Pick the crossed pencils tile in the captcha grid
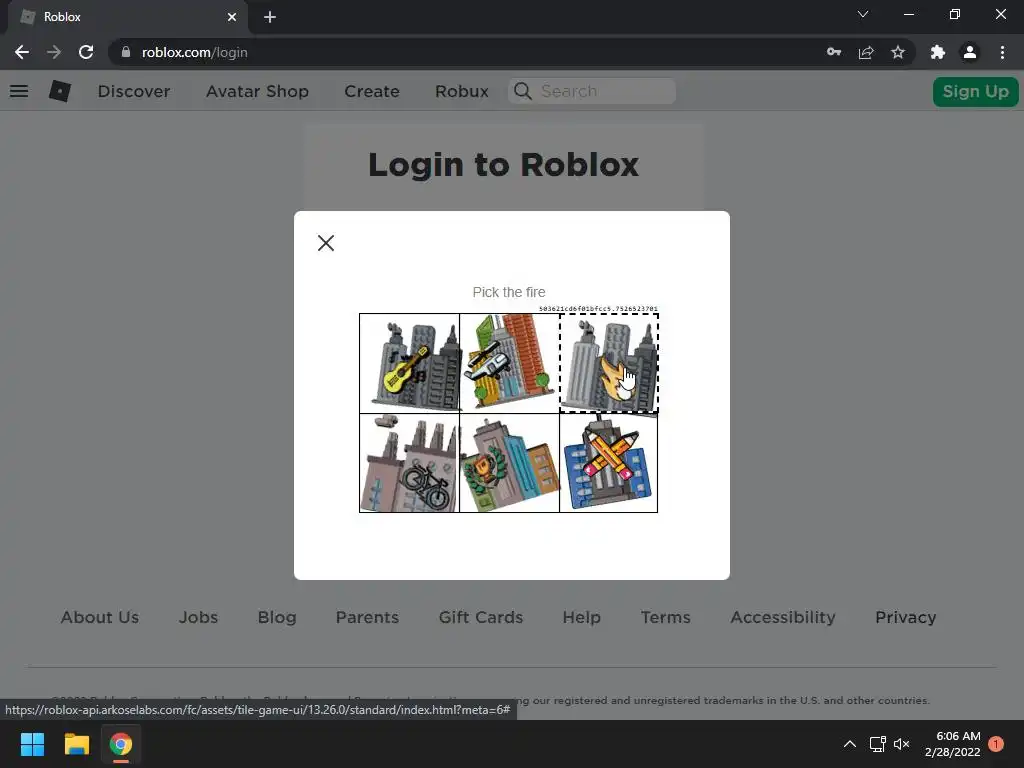Viewport: 1024px width, 768px height. pos(609,463)
